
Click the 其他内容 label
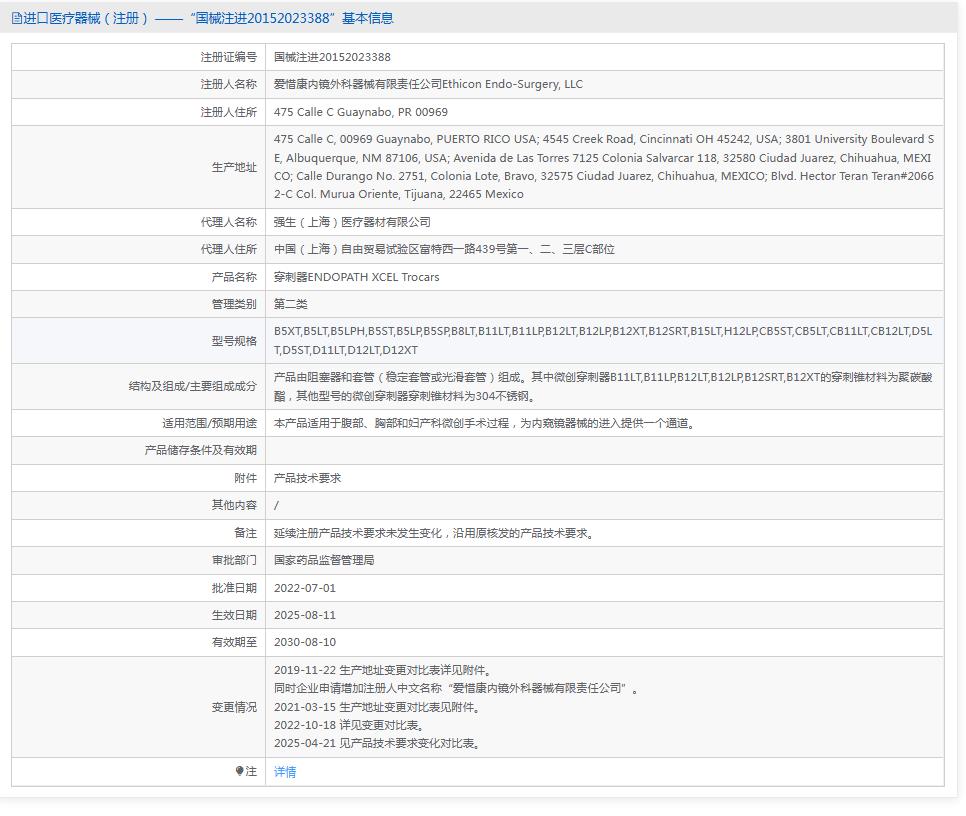click(234, 505)
